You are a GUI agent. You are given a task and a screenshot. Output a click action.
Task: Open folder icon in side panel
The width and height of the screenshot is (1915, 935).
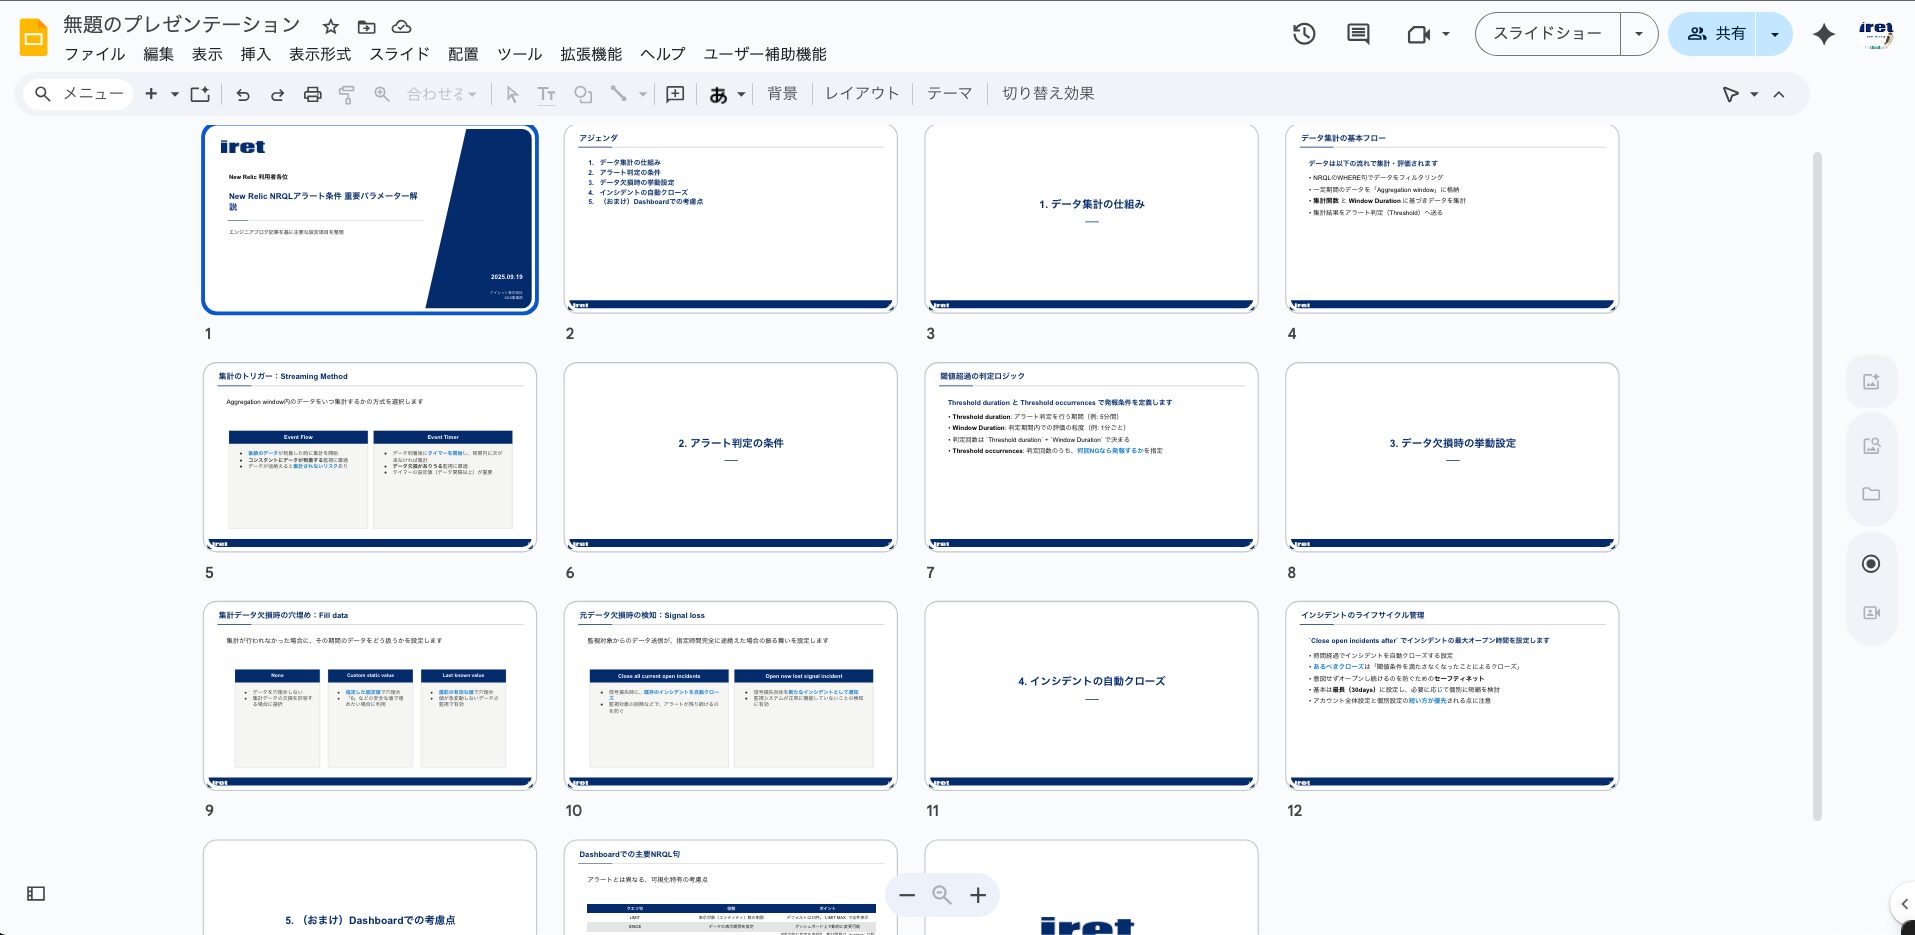click(x=1871, y=494)
